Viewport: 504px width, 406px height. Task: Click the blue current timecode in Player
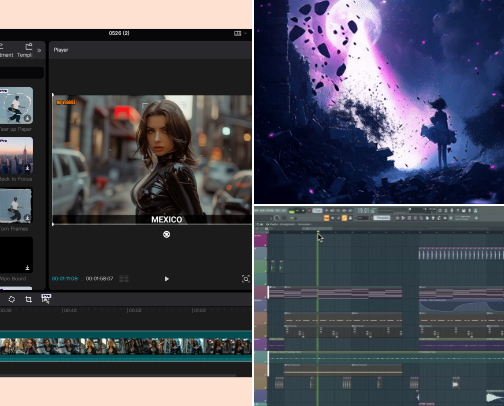tap(65, 278)
